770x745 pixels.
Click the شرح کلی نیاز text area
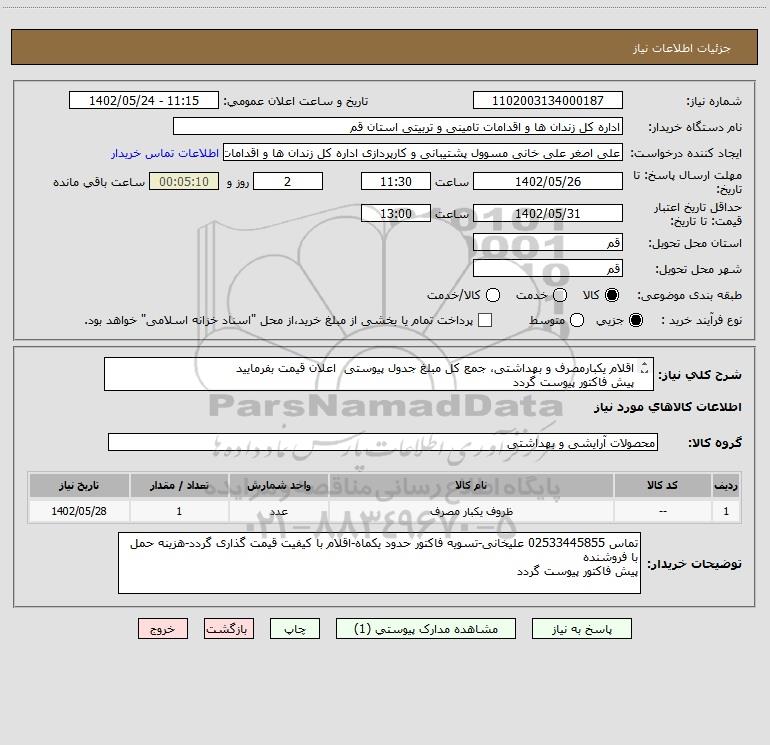tap(379, 375)
